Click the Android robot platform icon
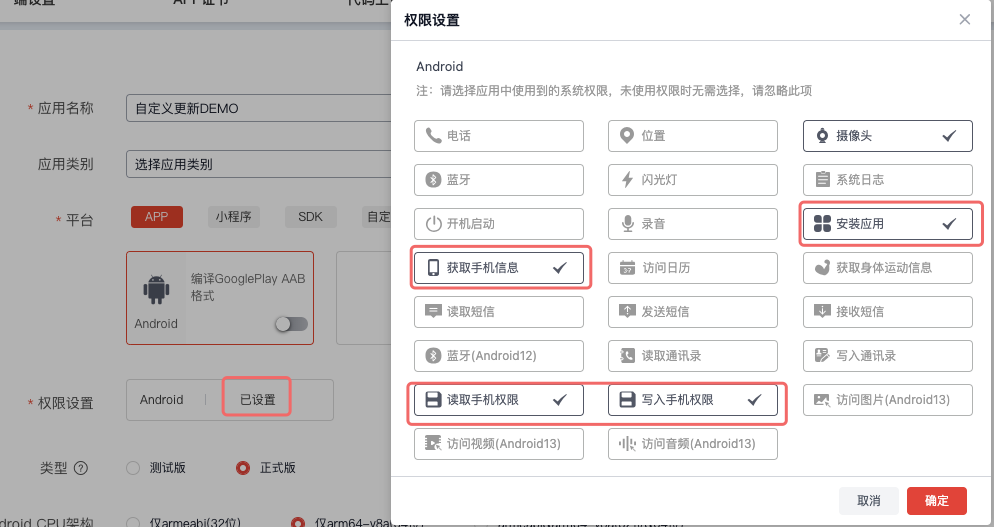994x527 pixels. pos(156,291)
